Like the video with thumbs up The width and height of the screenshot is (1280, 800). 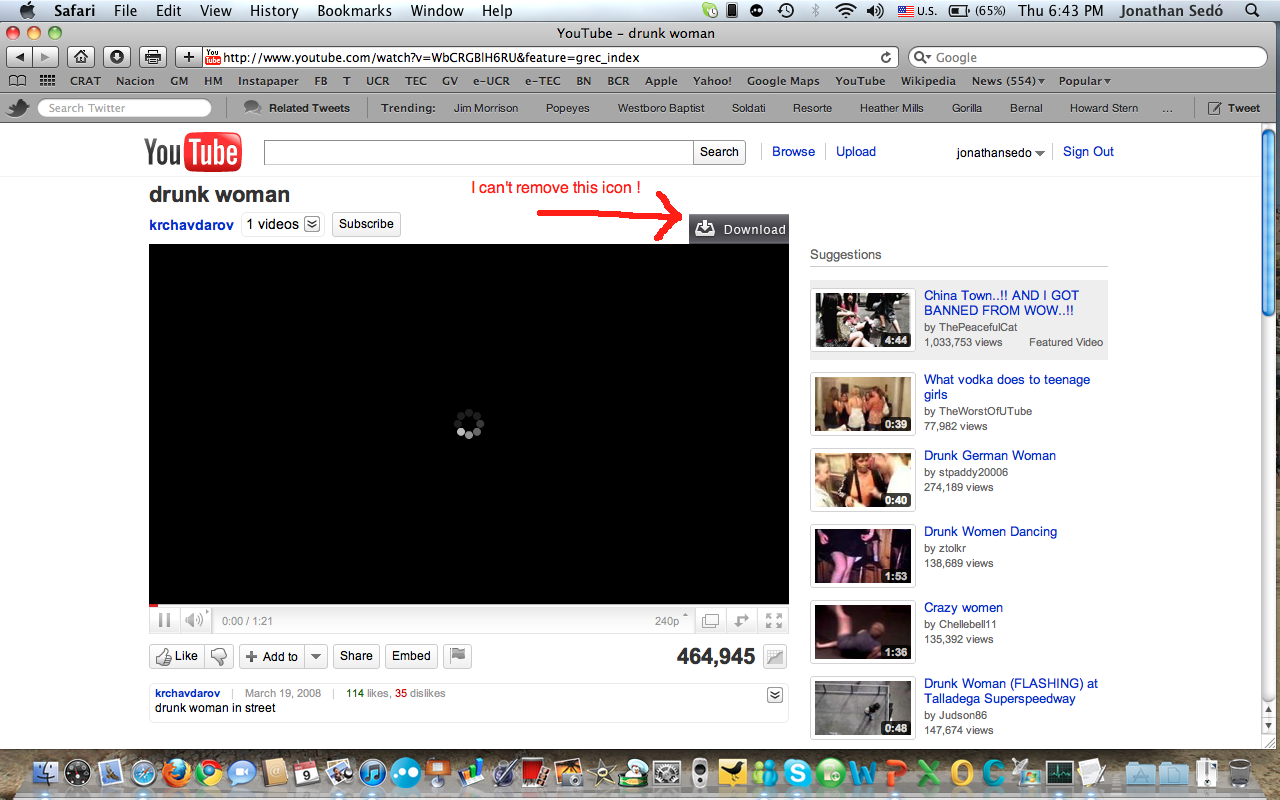point(176,656)
